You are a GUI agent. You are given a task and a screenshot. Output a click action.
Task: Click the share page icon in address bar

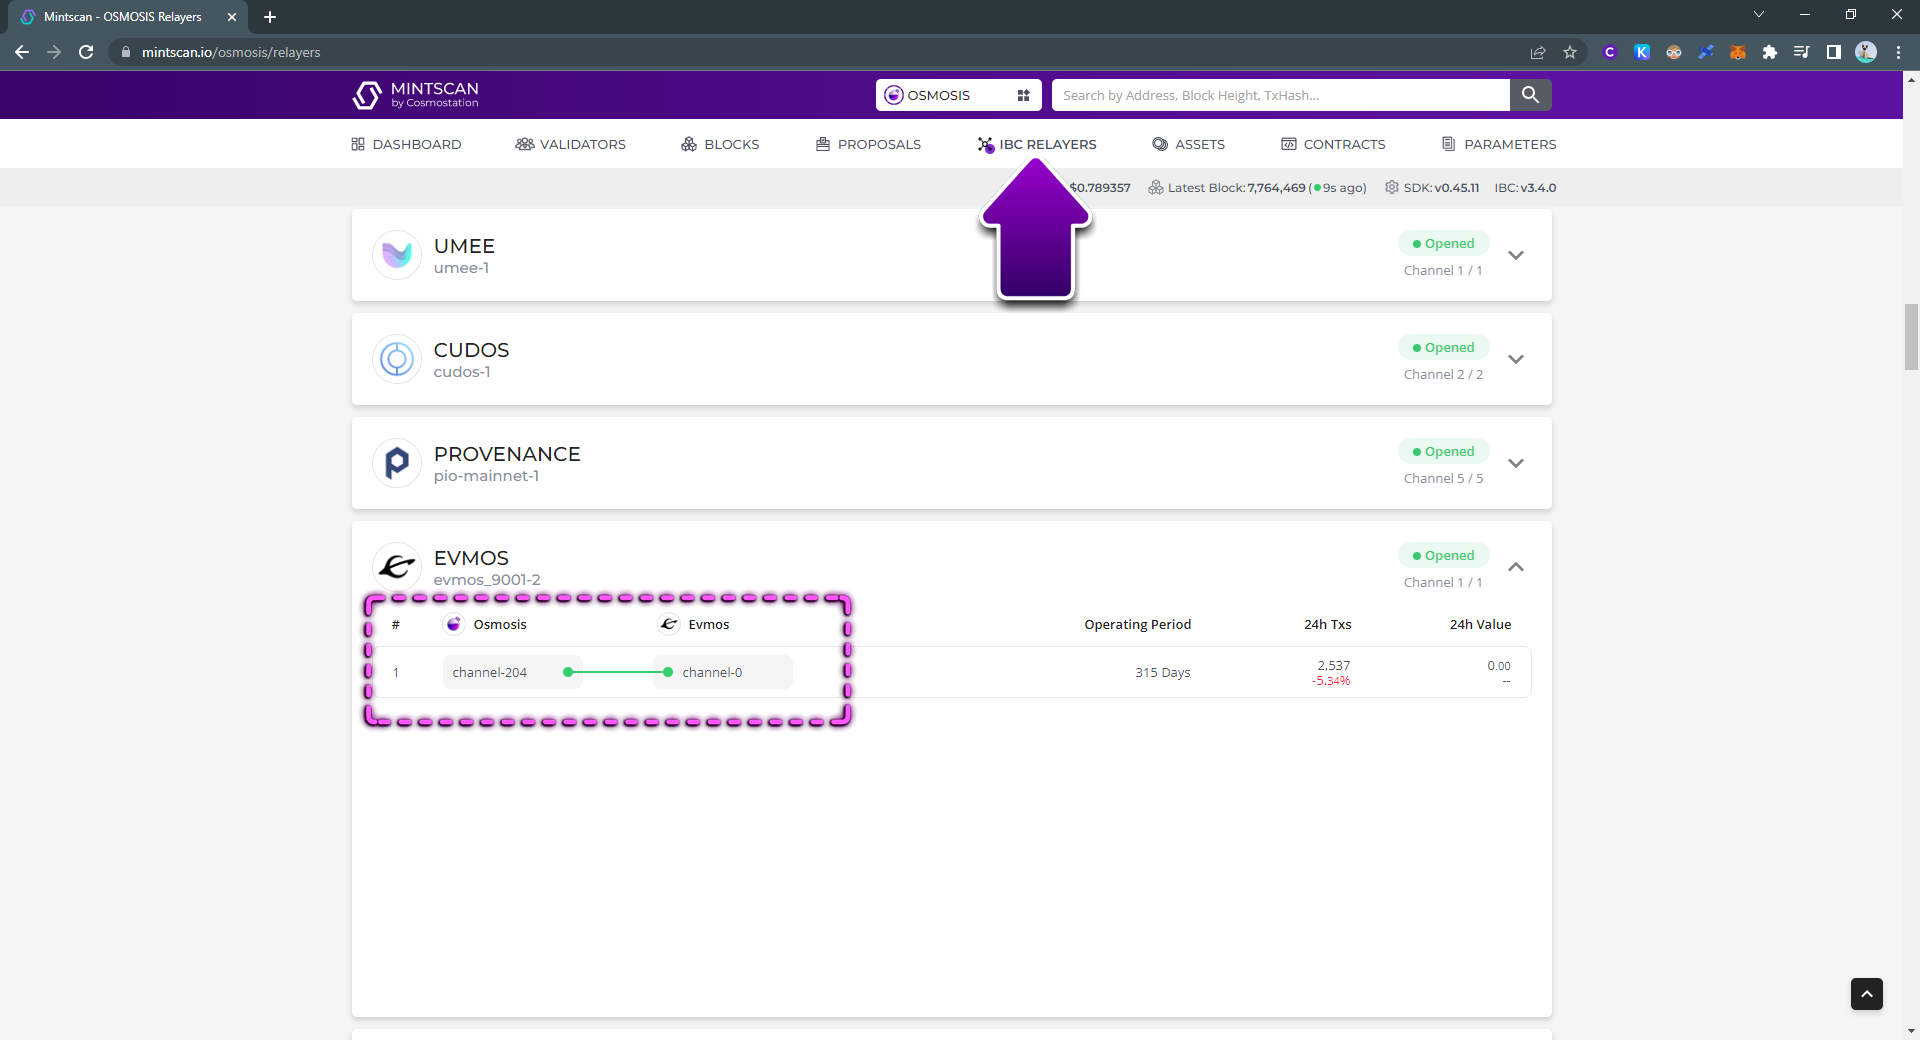[x=1538, y=52]
